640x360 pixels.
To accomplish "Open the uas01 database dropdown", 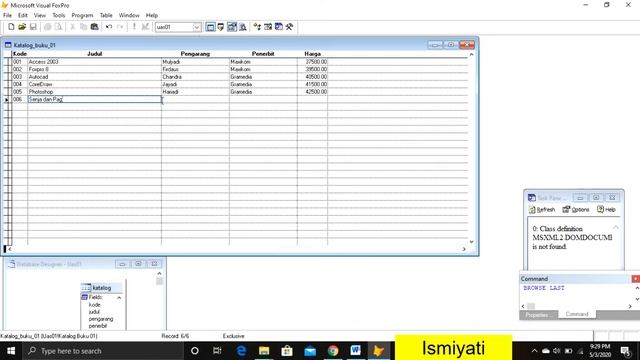I will [x=197, y=27].
